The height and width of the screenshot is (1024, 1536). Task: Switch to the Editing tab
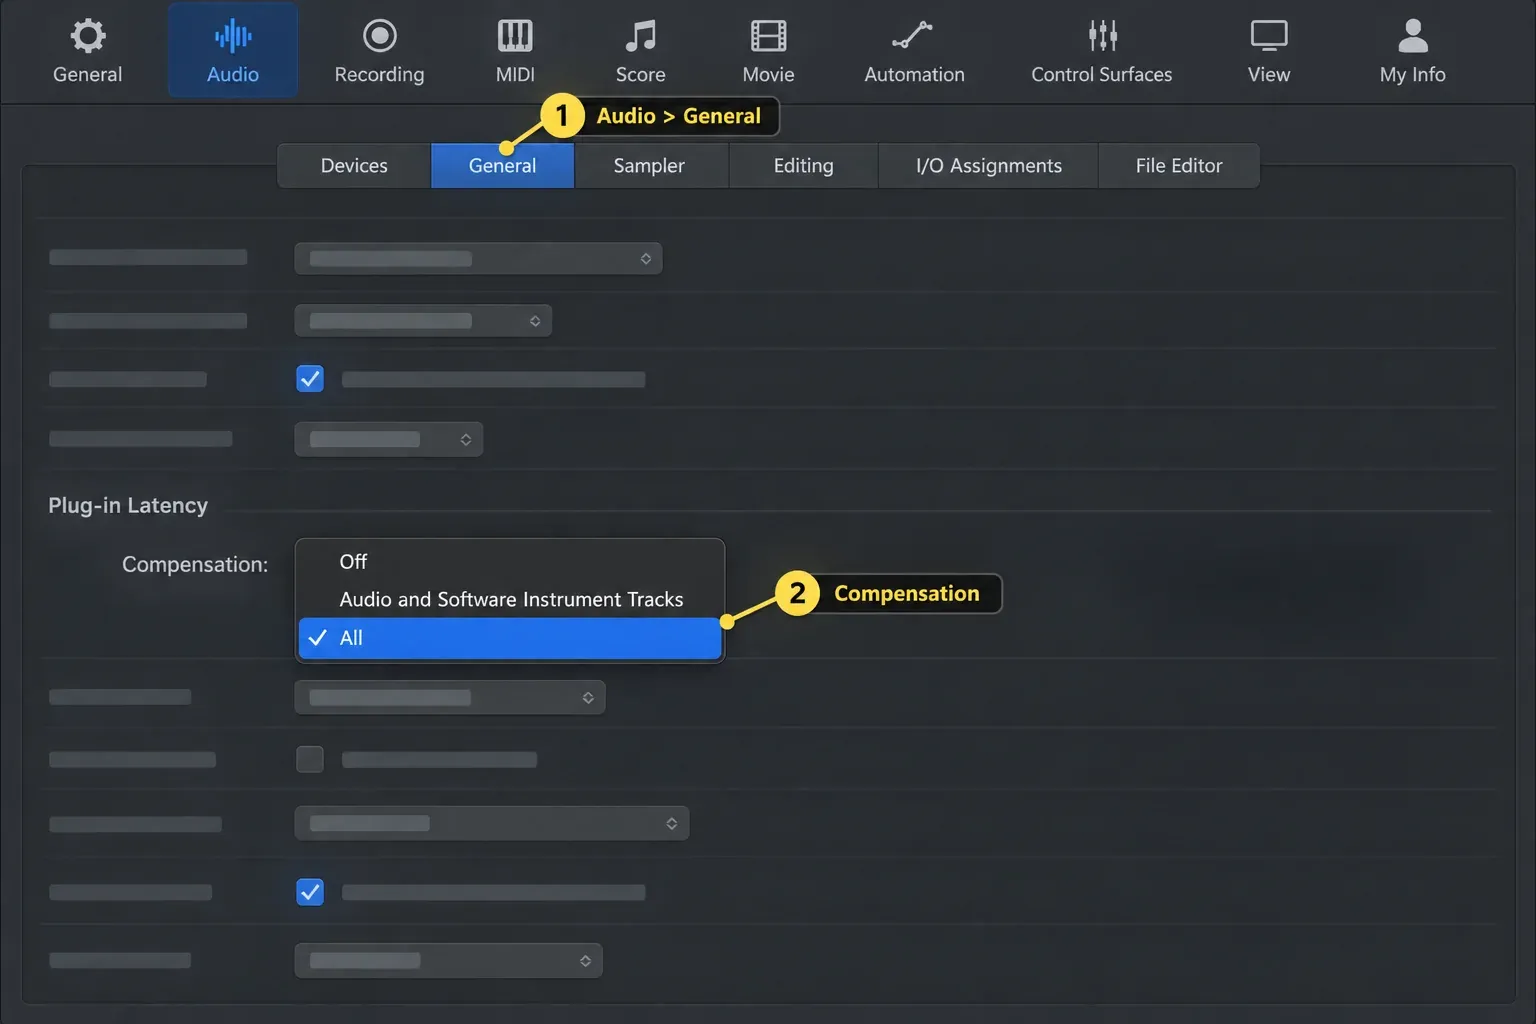[803, 166]
